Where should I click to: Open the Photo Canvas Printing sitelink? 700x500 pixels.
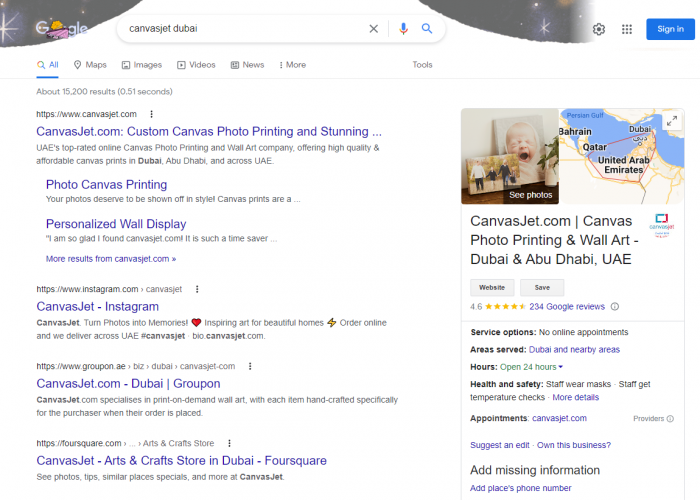(106, 185)
